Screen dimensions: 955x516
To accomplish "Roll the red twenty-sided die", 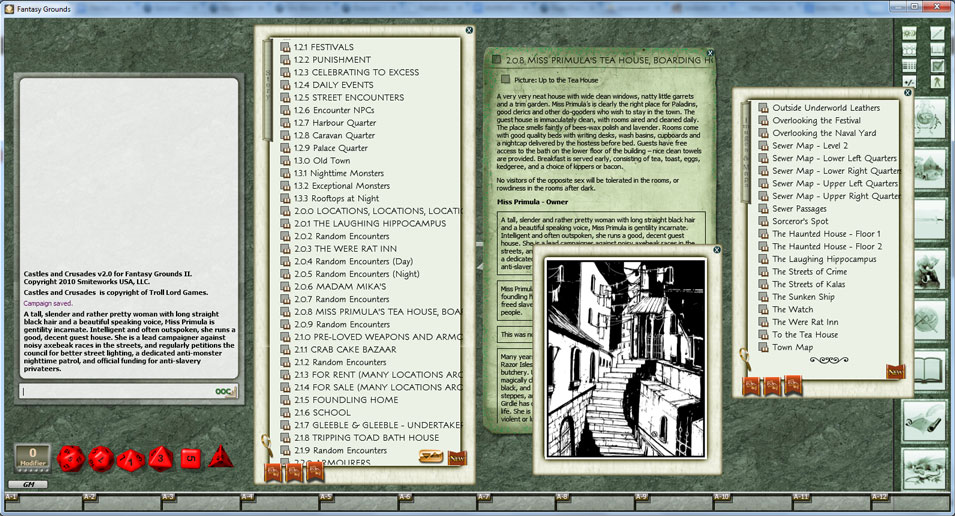I will (71, 459).
